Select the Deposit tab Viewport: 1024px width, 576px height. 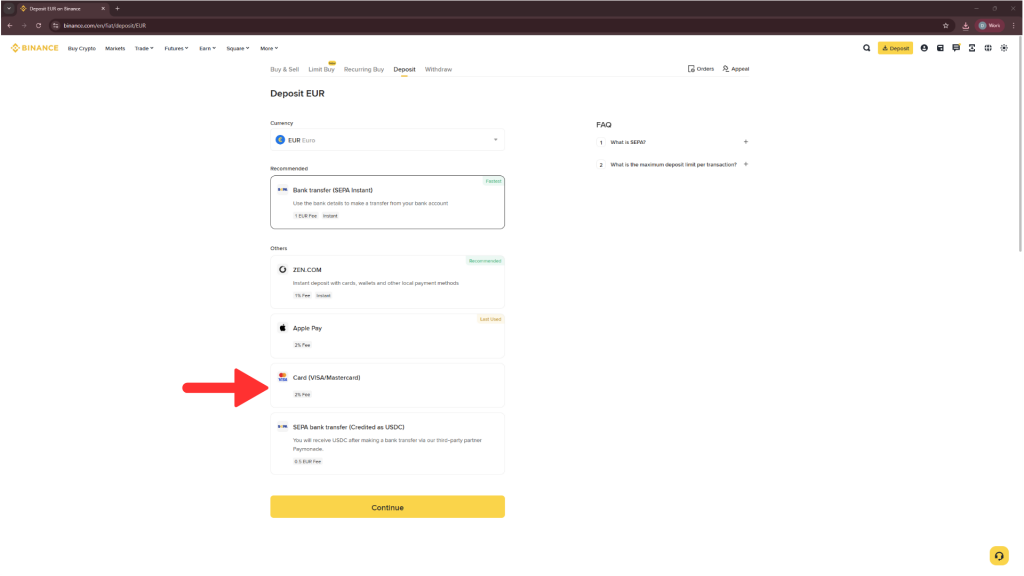coord(404,69)
